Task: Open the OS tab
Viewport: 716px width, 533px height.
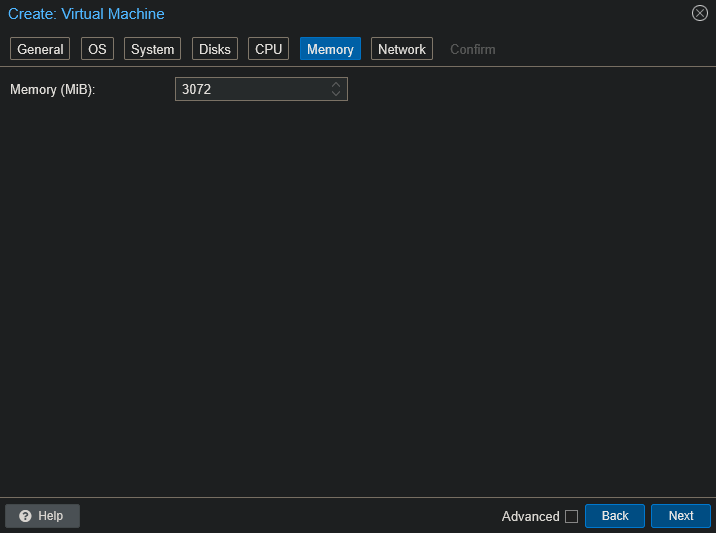Action: [97, 49]
